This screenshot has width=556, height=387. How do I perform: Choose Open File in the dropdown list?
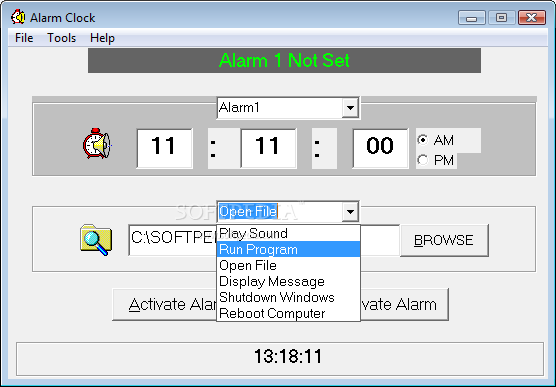(x=288, y=265)
